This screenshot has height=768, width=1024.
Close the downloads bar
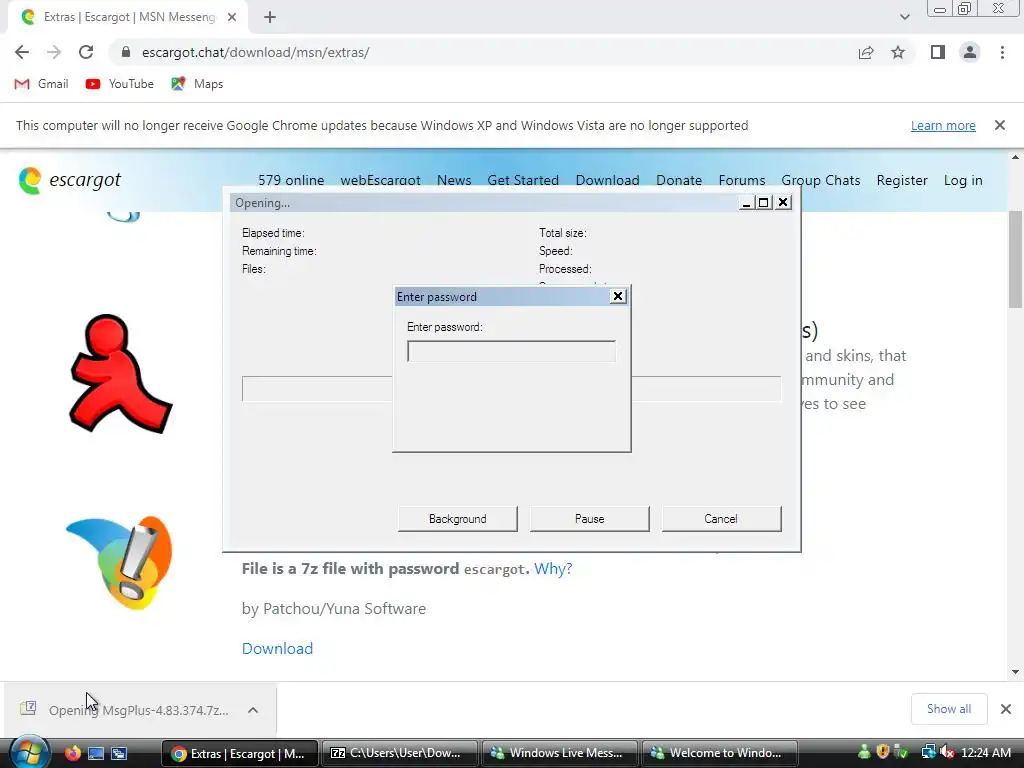coord(1006,709)
